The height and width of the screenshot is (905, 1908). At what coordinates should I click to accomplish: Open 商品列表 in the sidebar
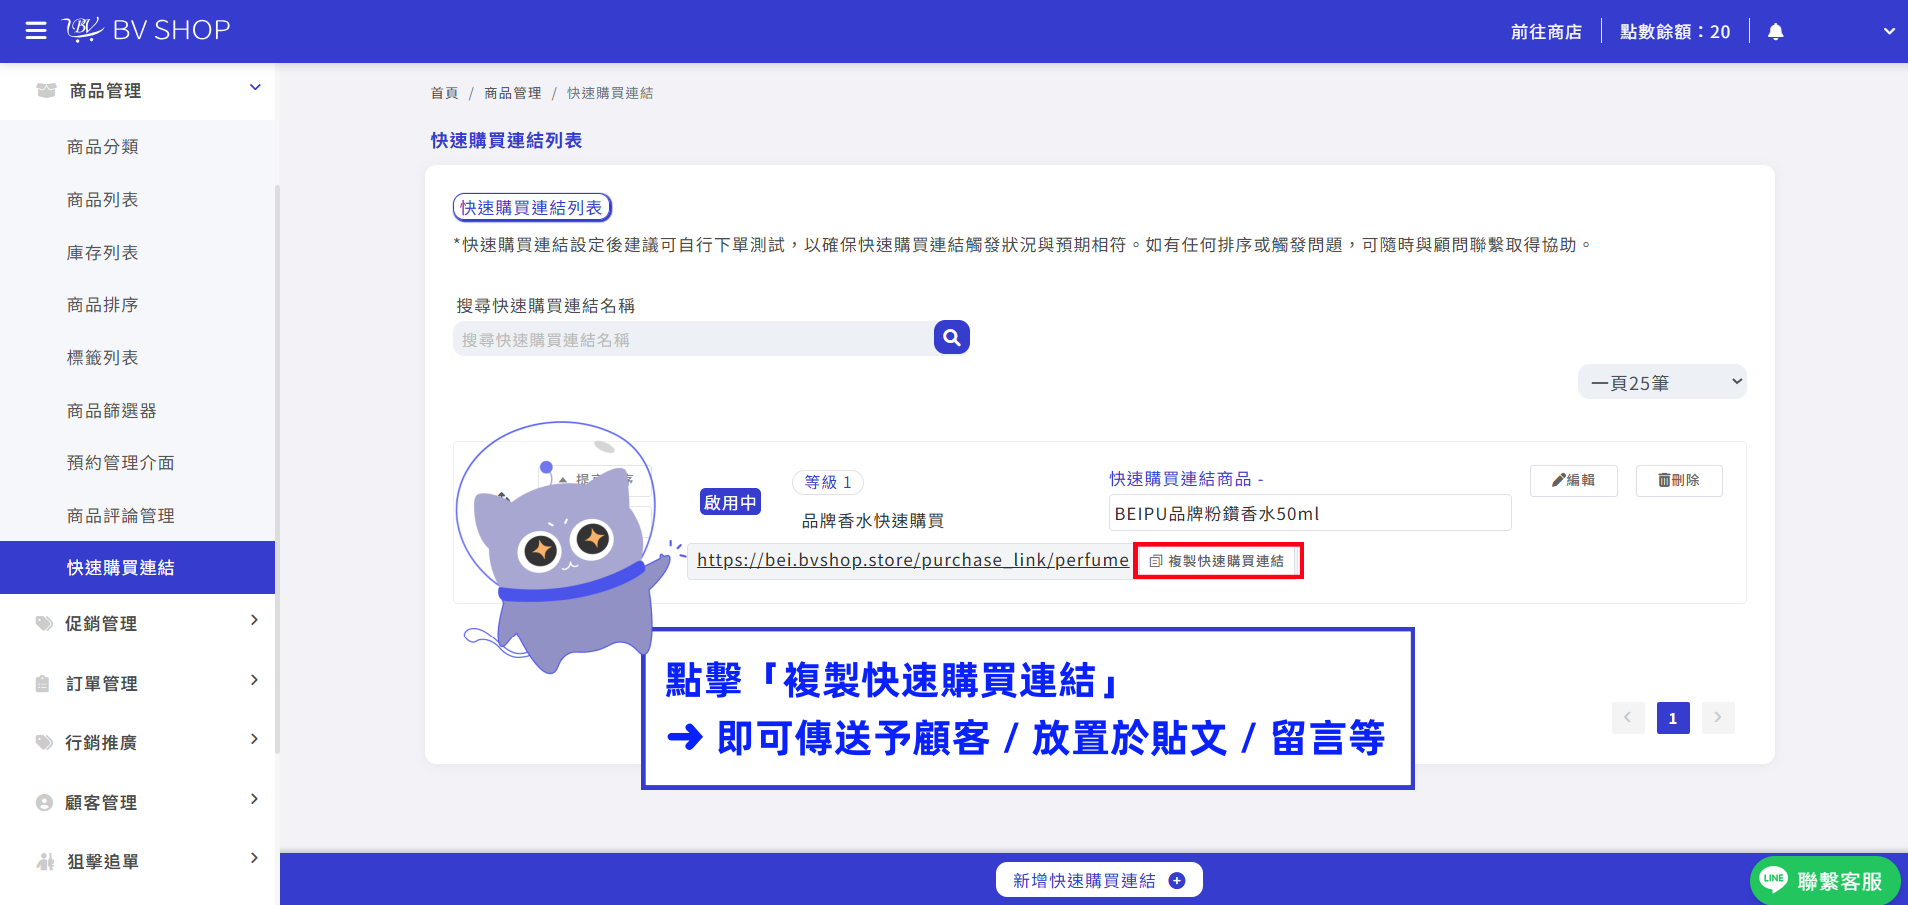point(103,200)
